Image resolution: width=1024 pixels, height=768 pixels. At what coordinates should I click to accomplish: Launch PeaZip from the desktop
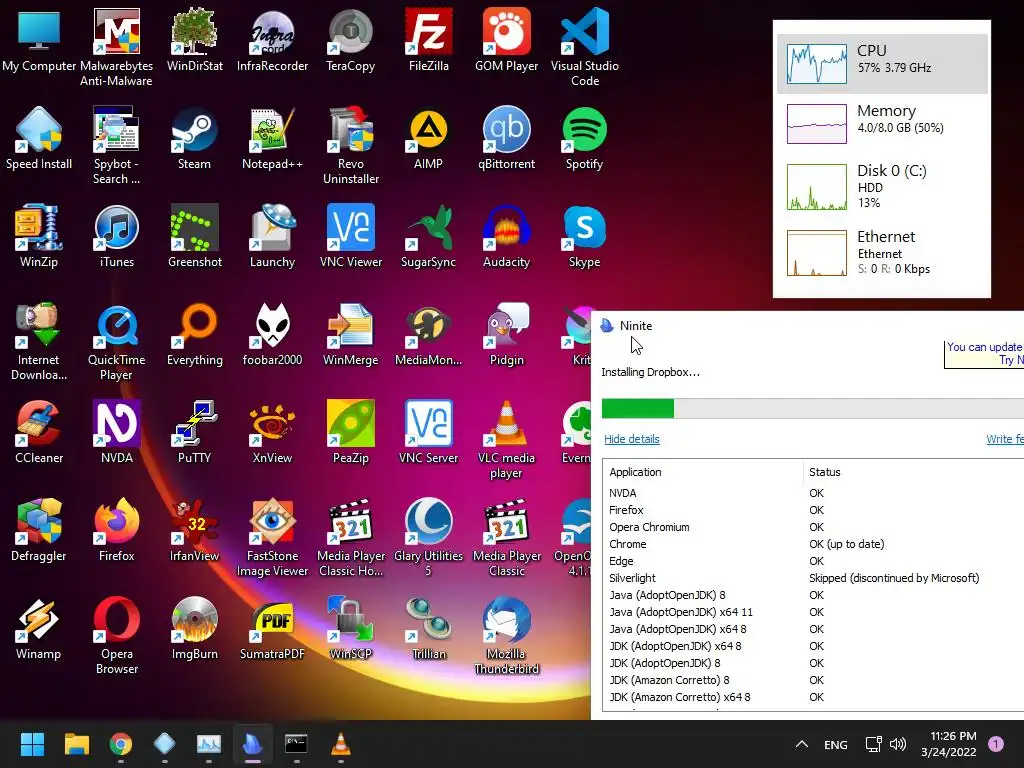click(351, 431)
